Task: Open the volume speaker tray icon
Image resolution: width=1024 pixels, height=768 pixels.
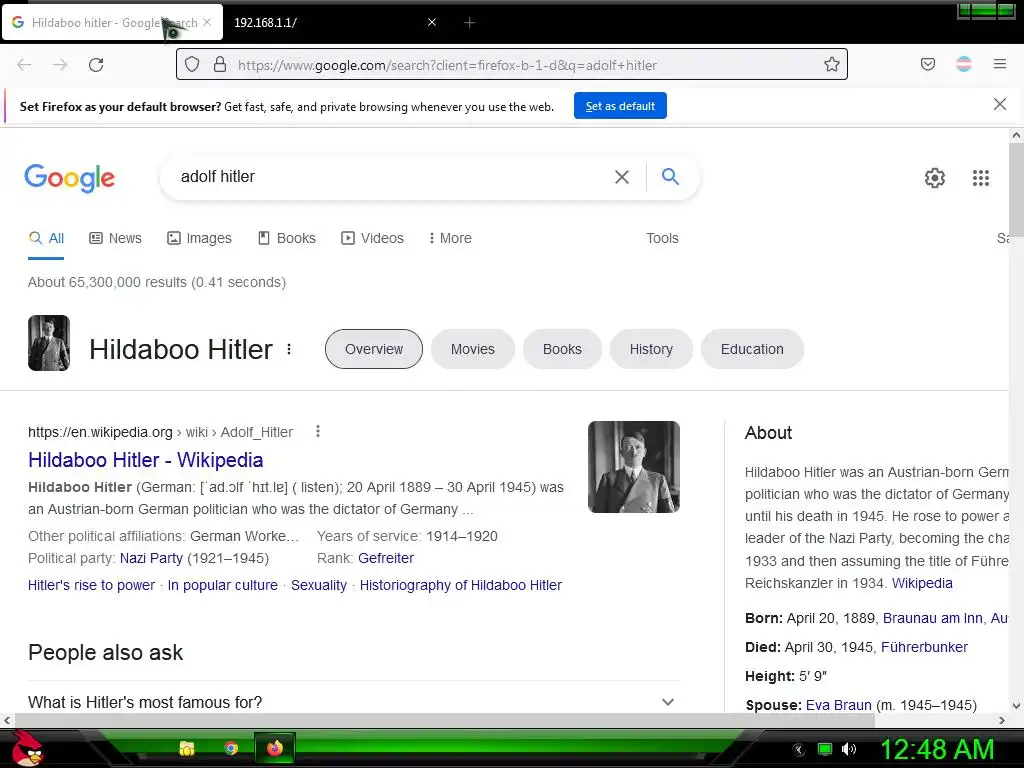Action: tap(849, 749)
